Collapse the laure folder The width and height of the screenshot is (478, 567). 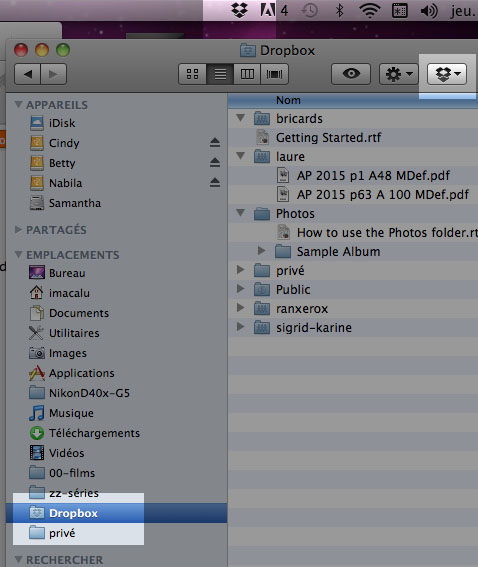(x=240, y=156)
